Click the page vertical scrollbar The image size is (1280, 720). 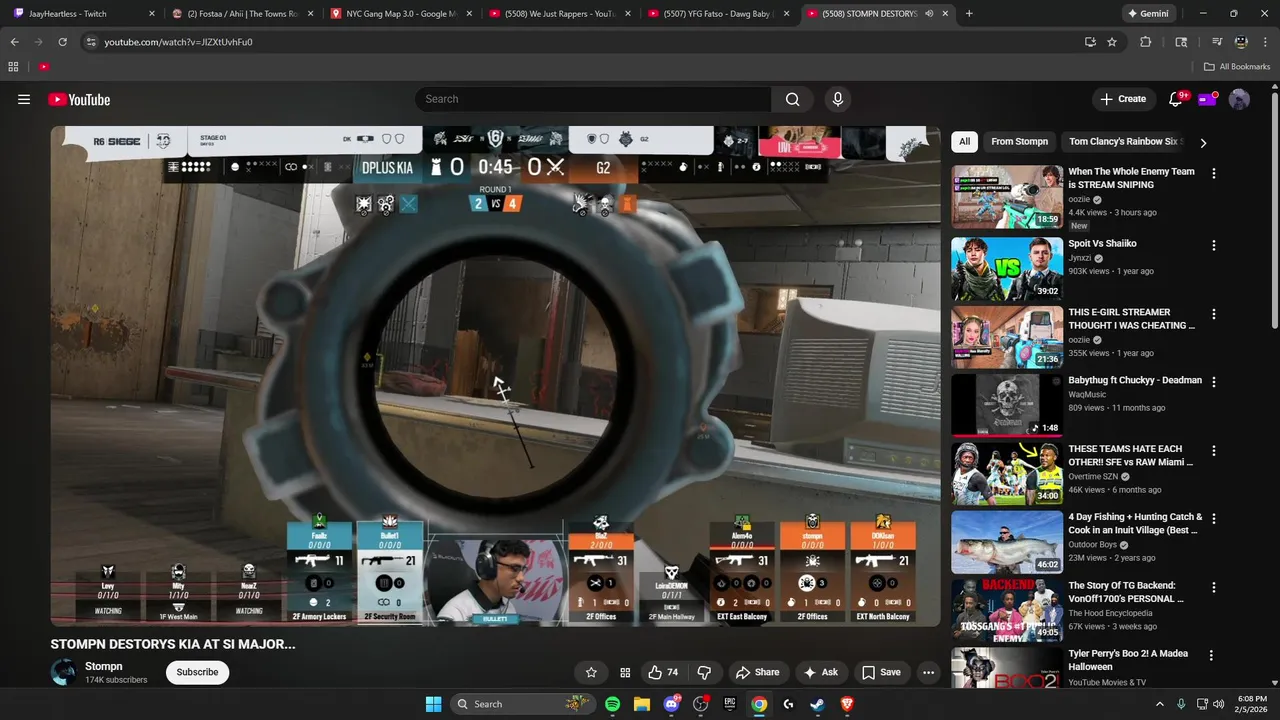click(x=1274, y=208)
